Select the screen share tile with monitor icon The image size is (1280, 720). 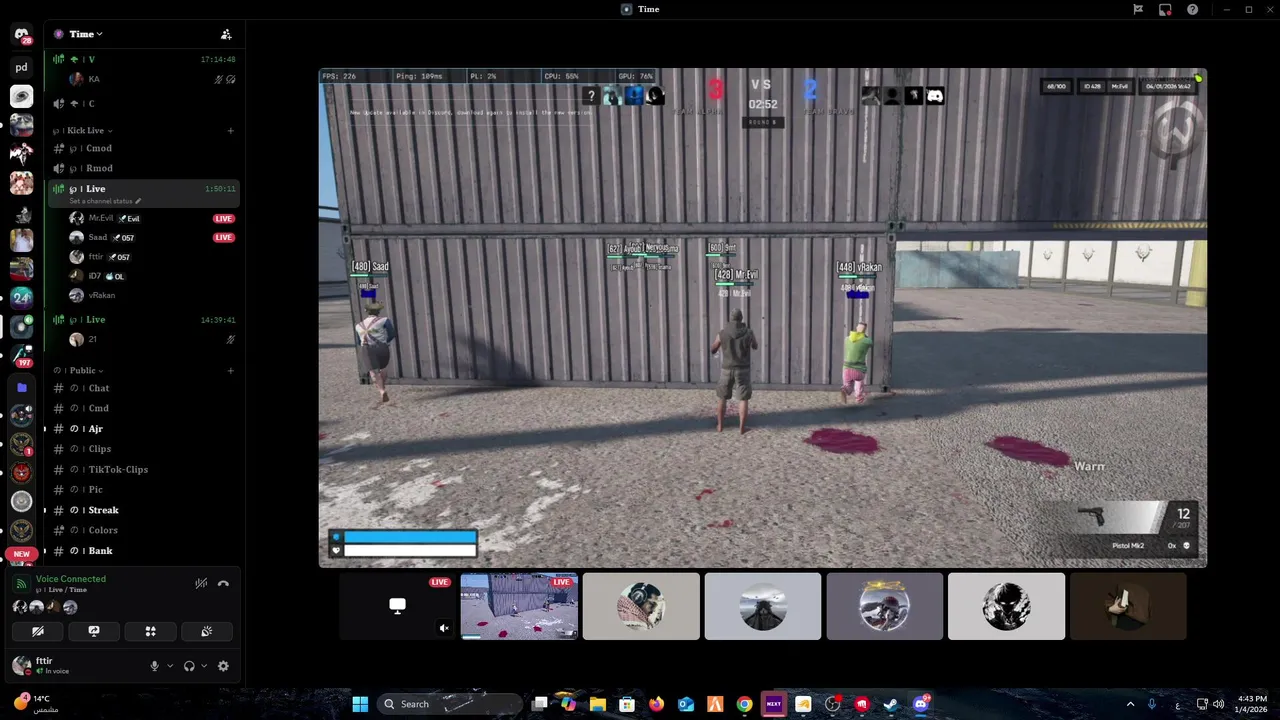[397, 606]
